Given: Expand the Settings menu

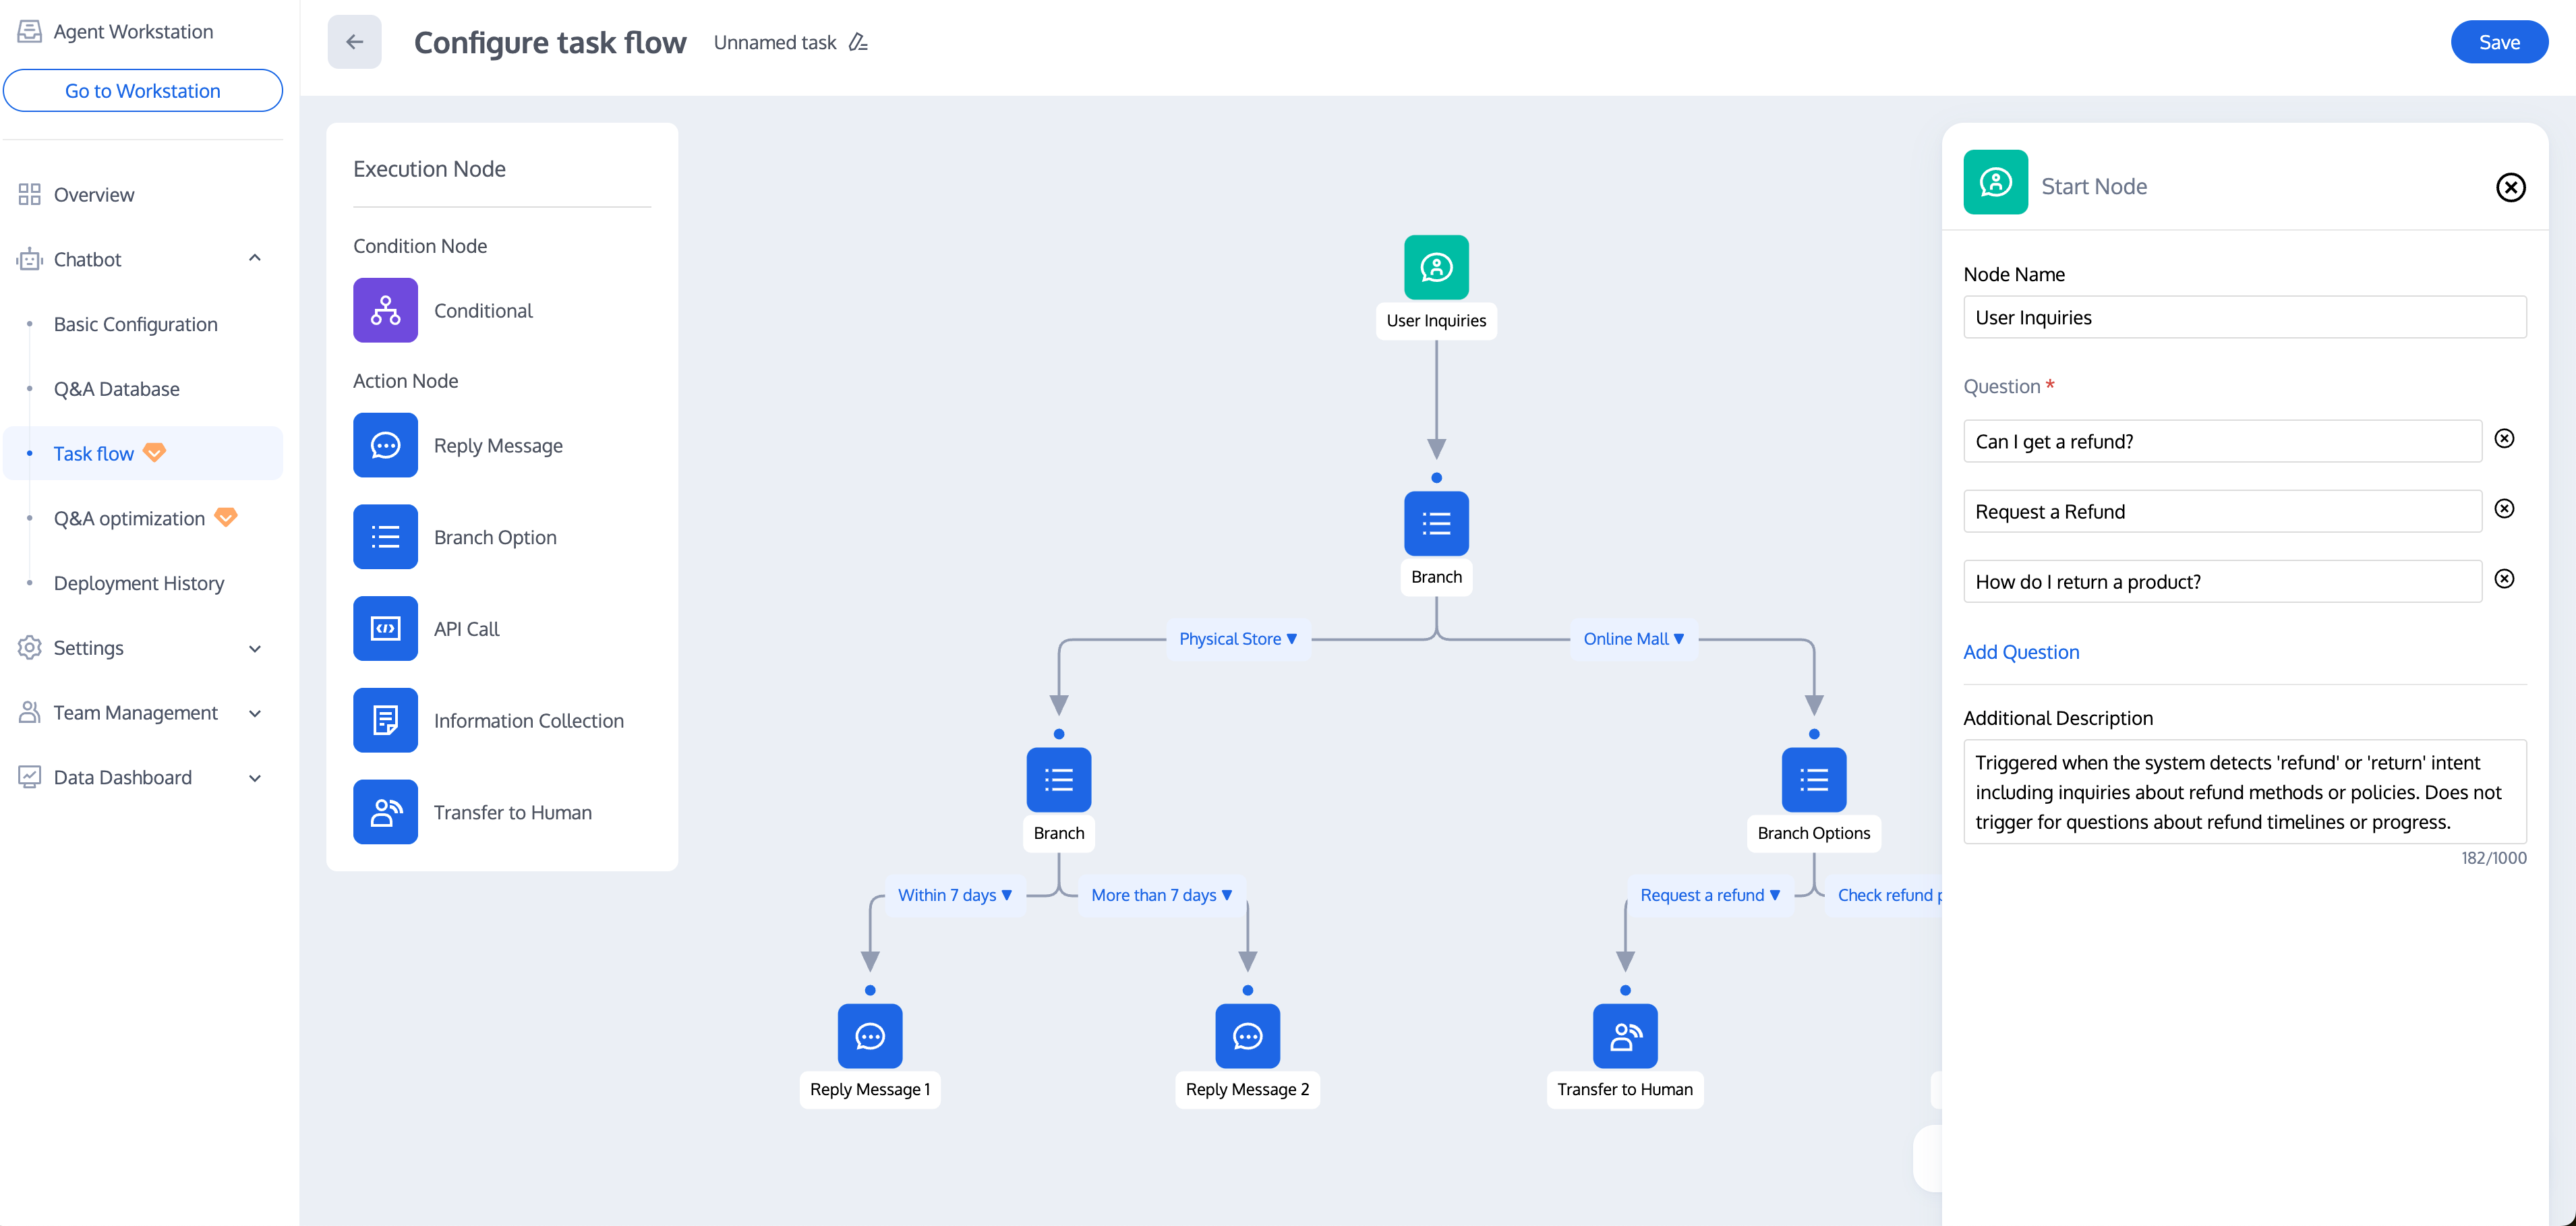Looking at the screenshot, I should (255, 648).
